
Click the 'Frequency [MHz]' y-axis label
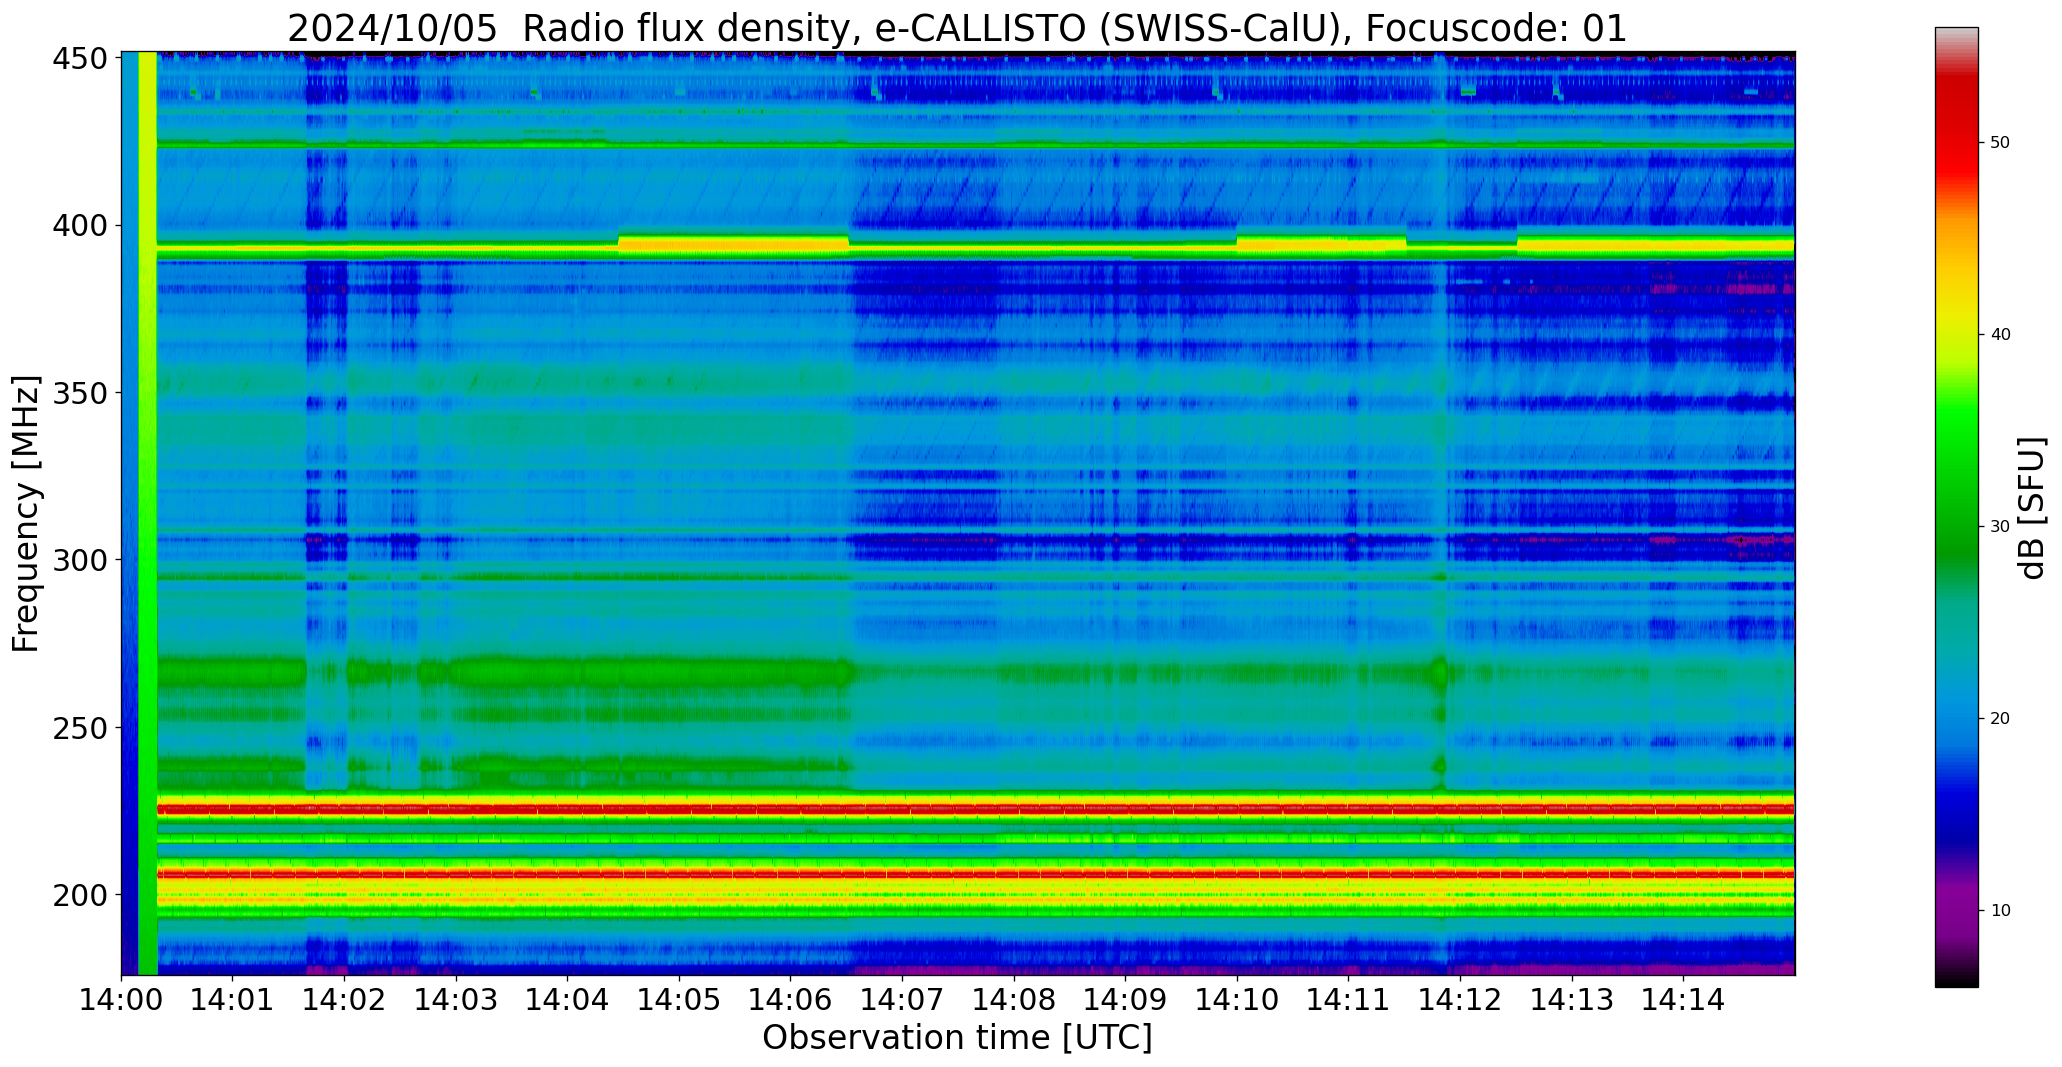[x=26, y=513]
